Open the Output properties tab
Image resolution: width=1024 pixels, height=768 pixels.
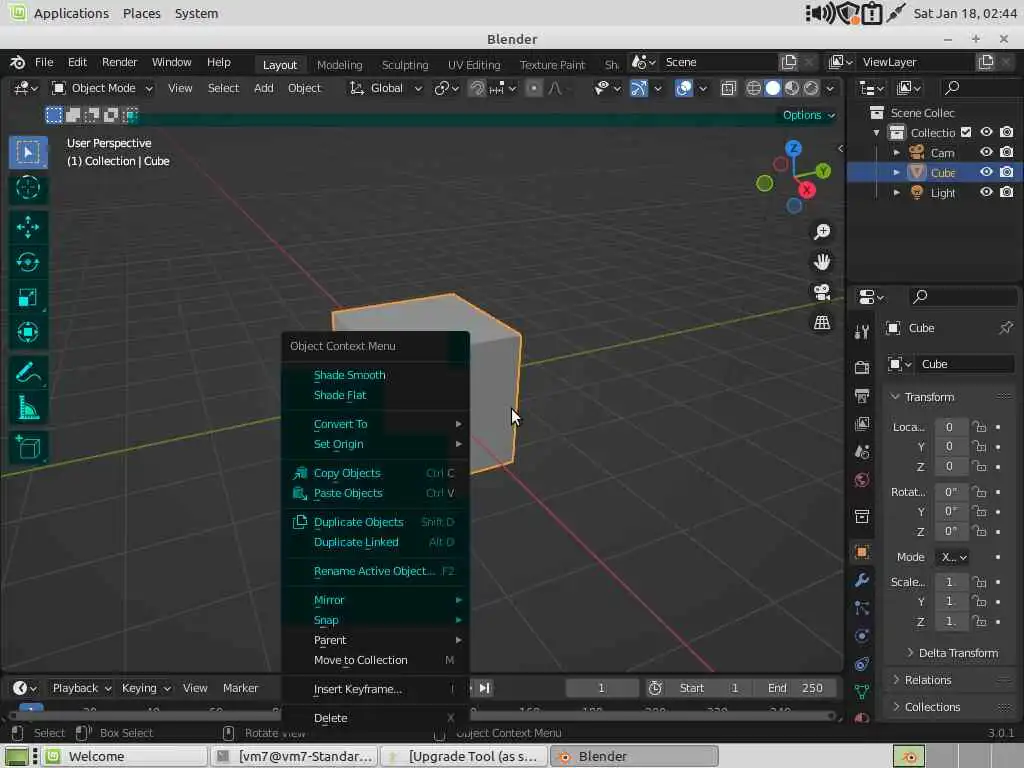861,396
